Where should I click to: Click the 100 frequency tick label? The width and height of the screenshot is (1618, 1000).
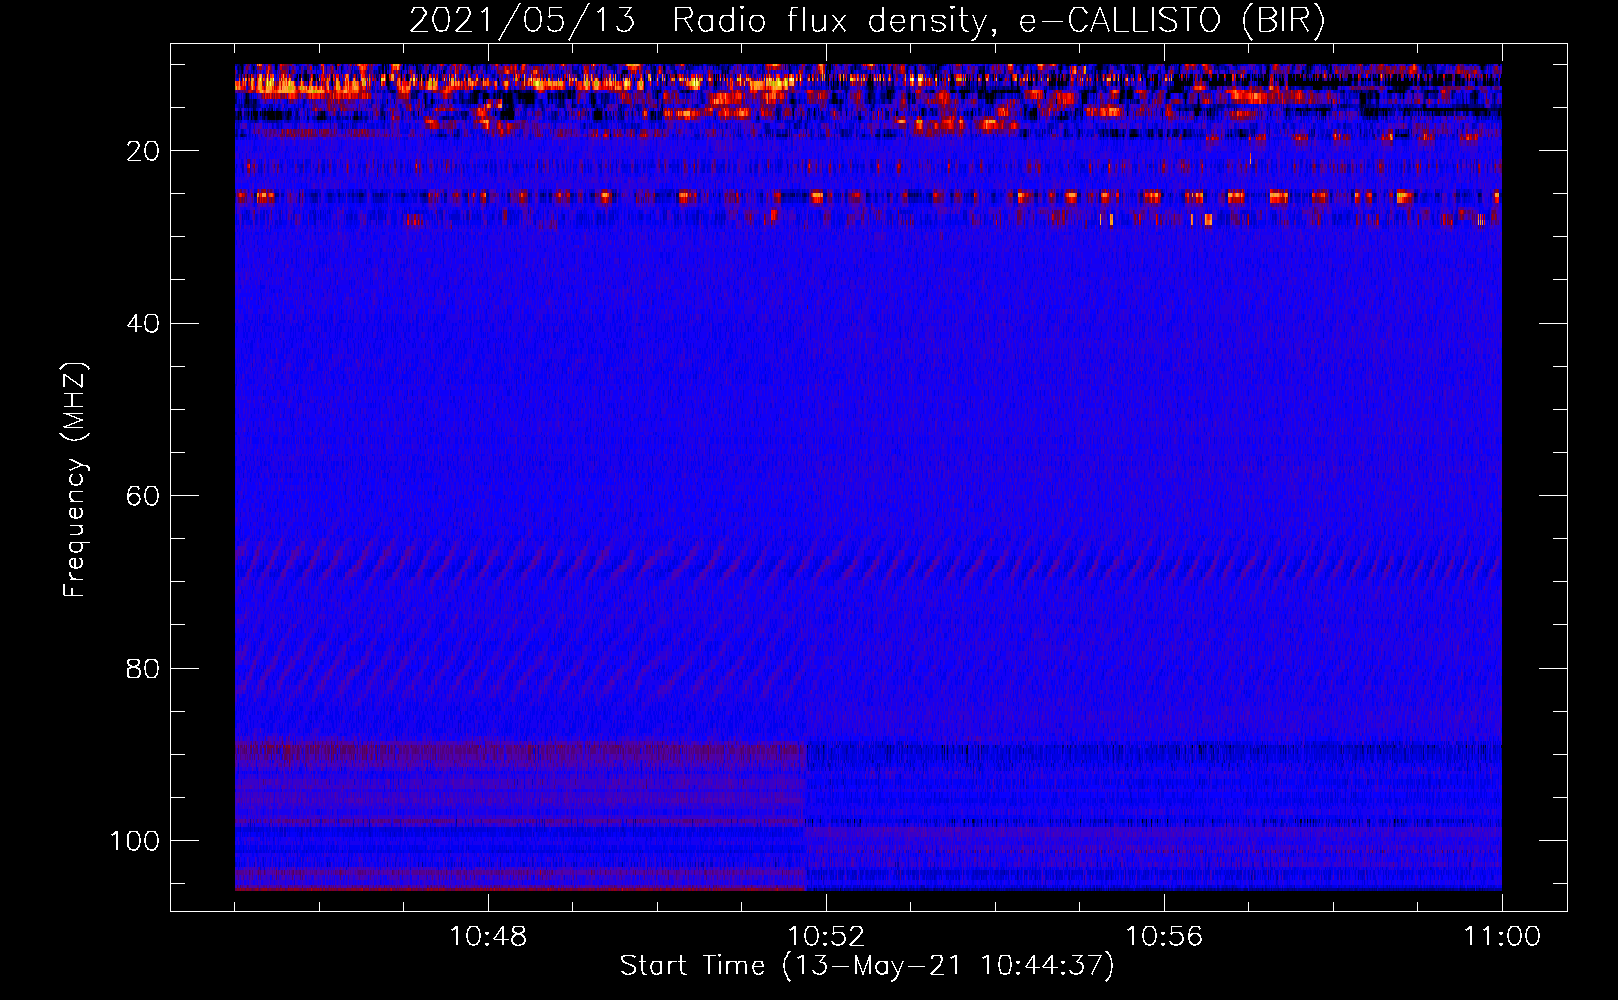(x=135, y=841)
